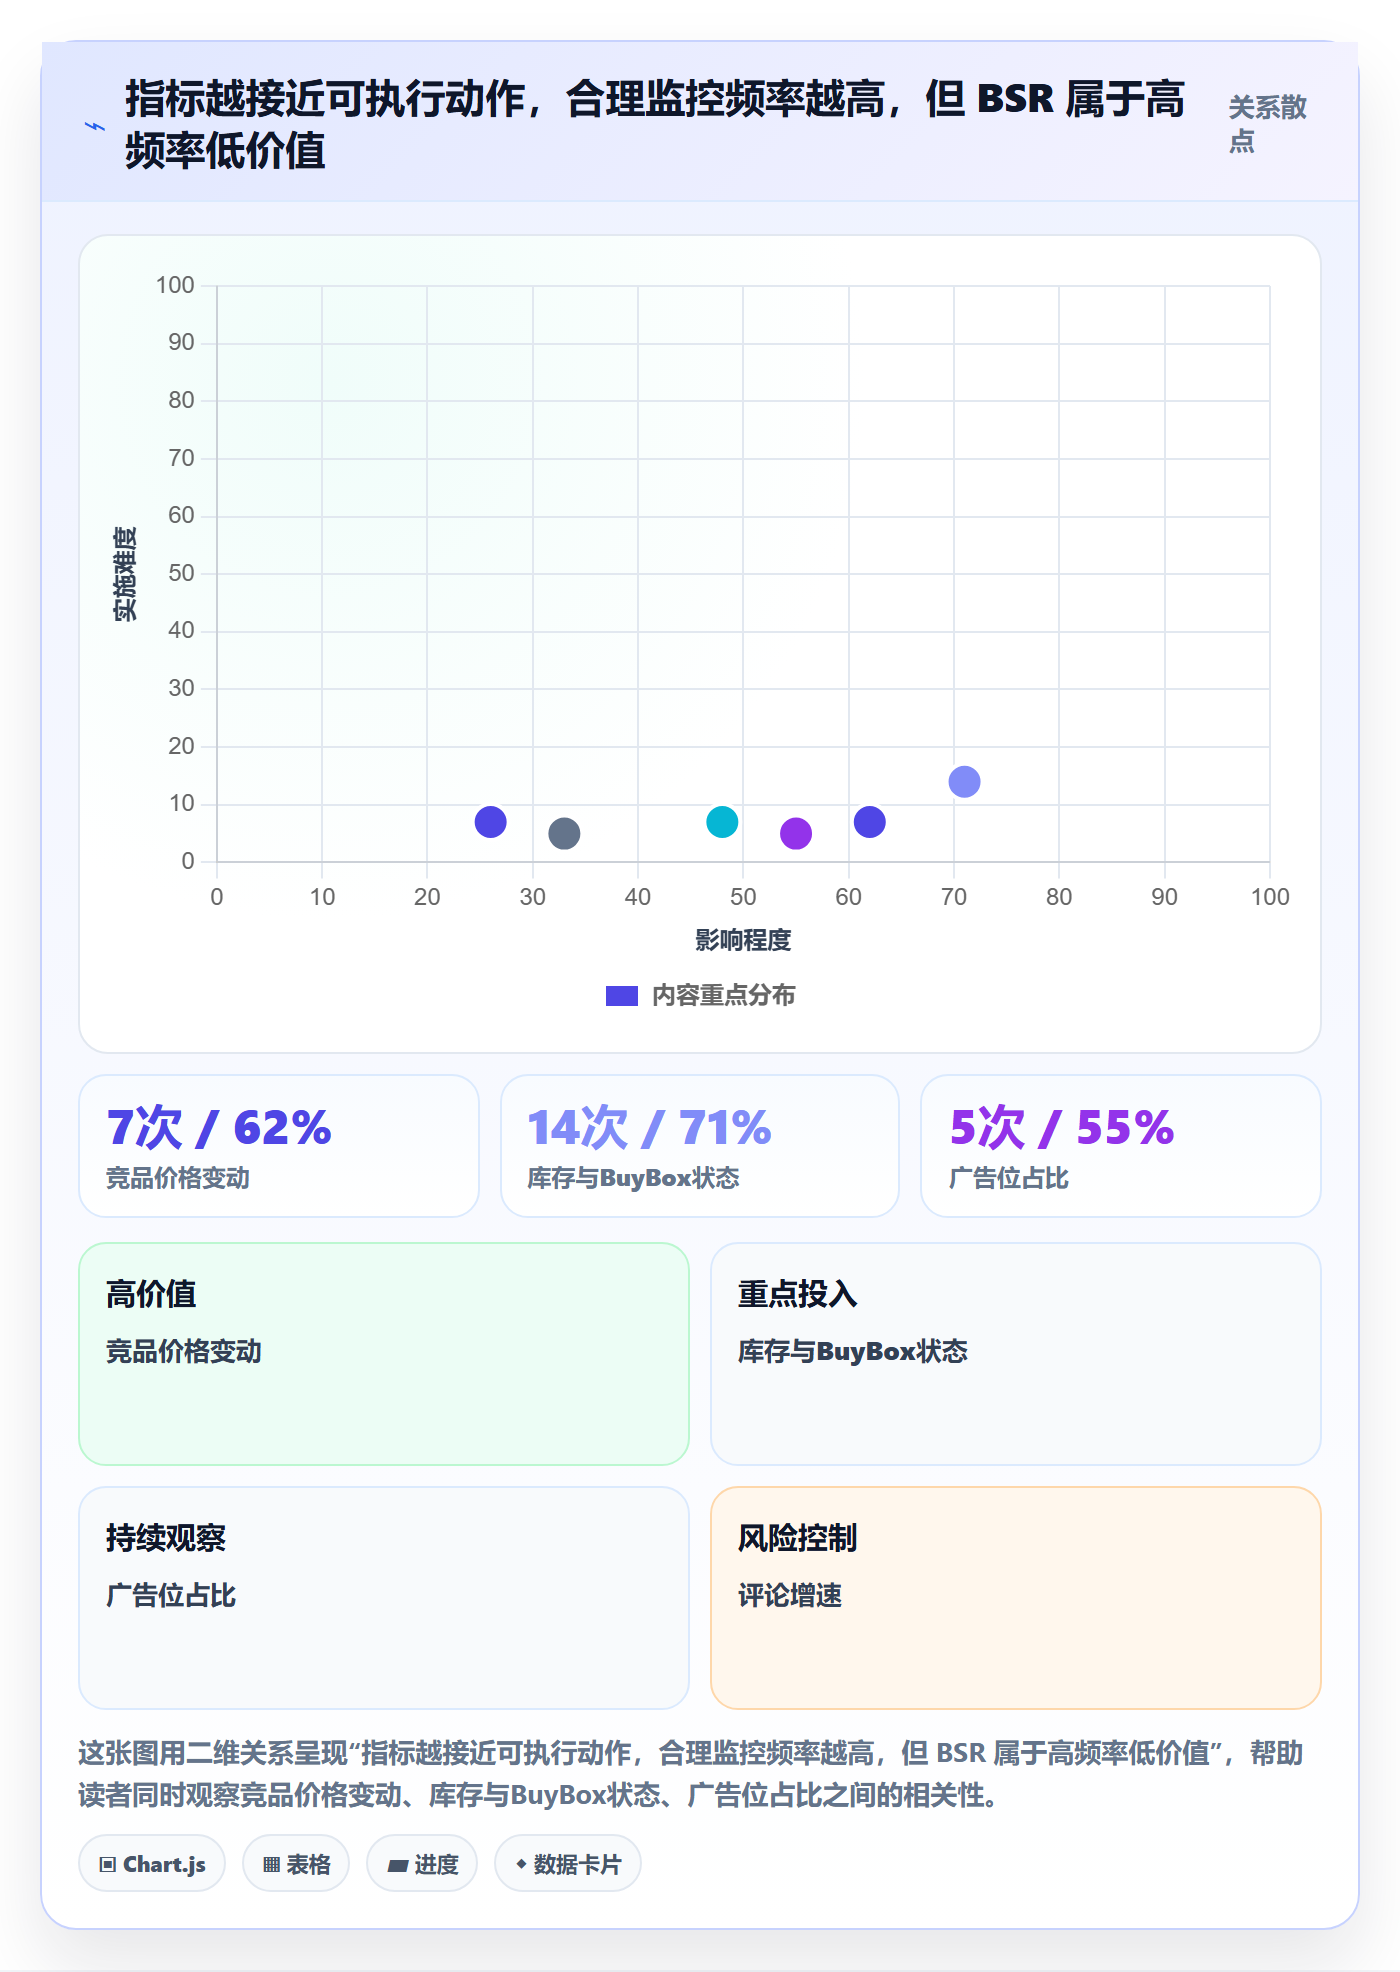Viewport: 1400px width, 1972px height.
Task: Click the x-axis title '影响程度'
Action: (x=743, y=940)
